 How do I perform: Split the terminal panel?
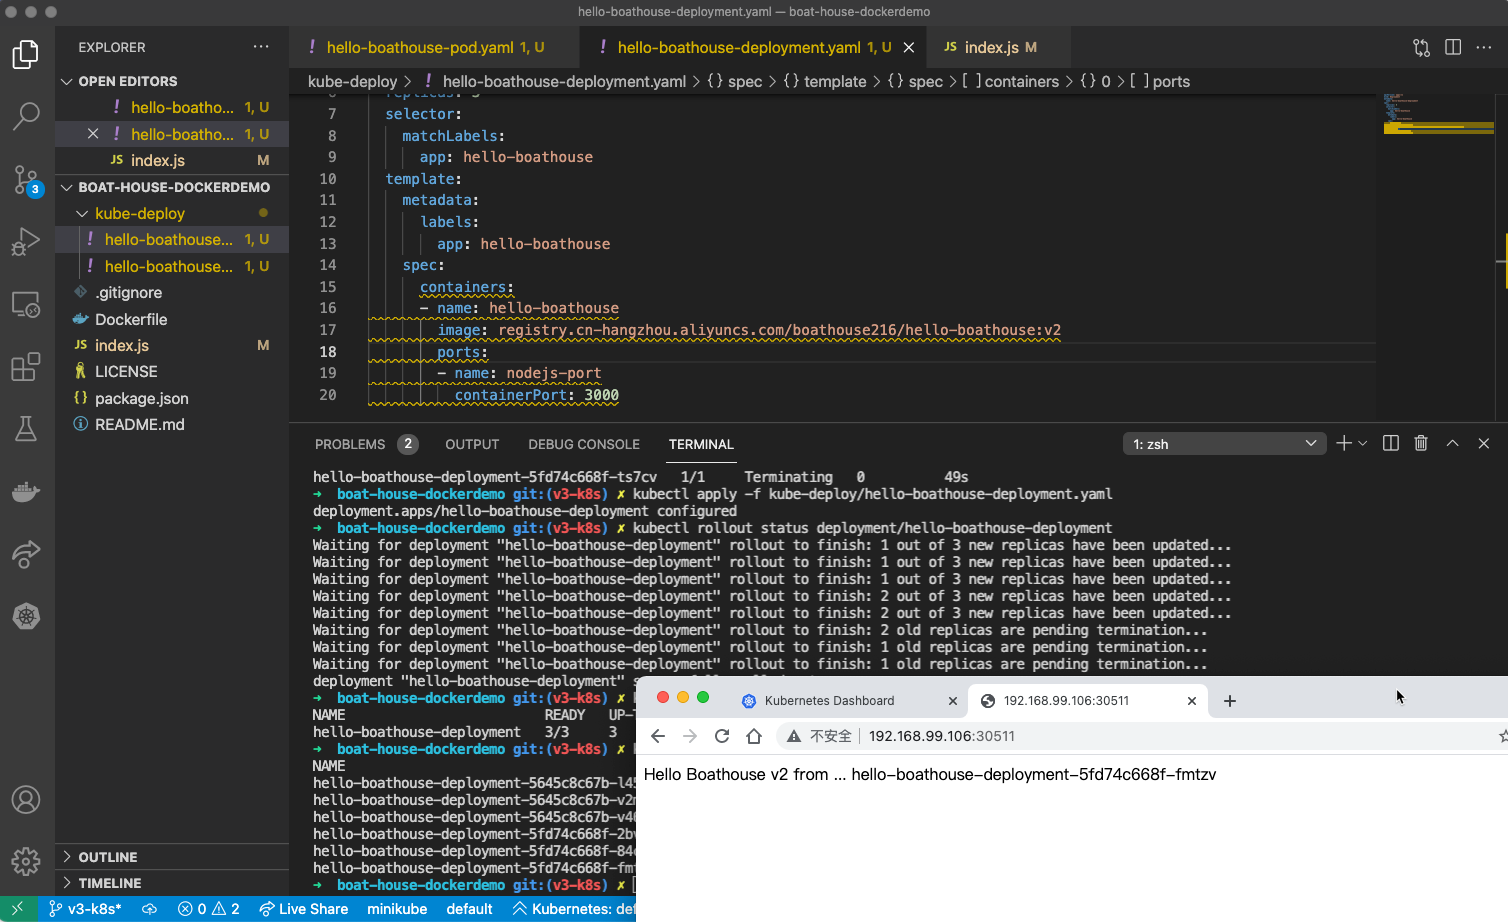[1390, 443]
